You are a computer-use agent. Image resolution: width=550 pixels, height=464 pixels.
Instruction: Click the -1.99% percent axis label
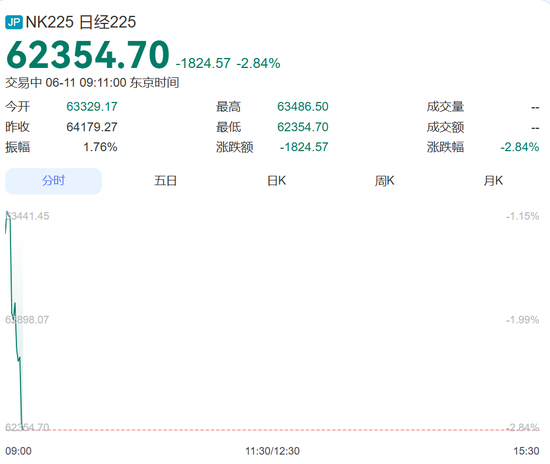(x=522, y=320)
